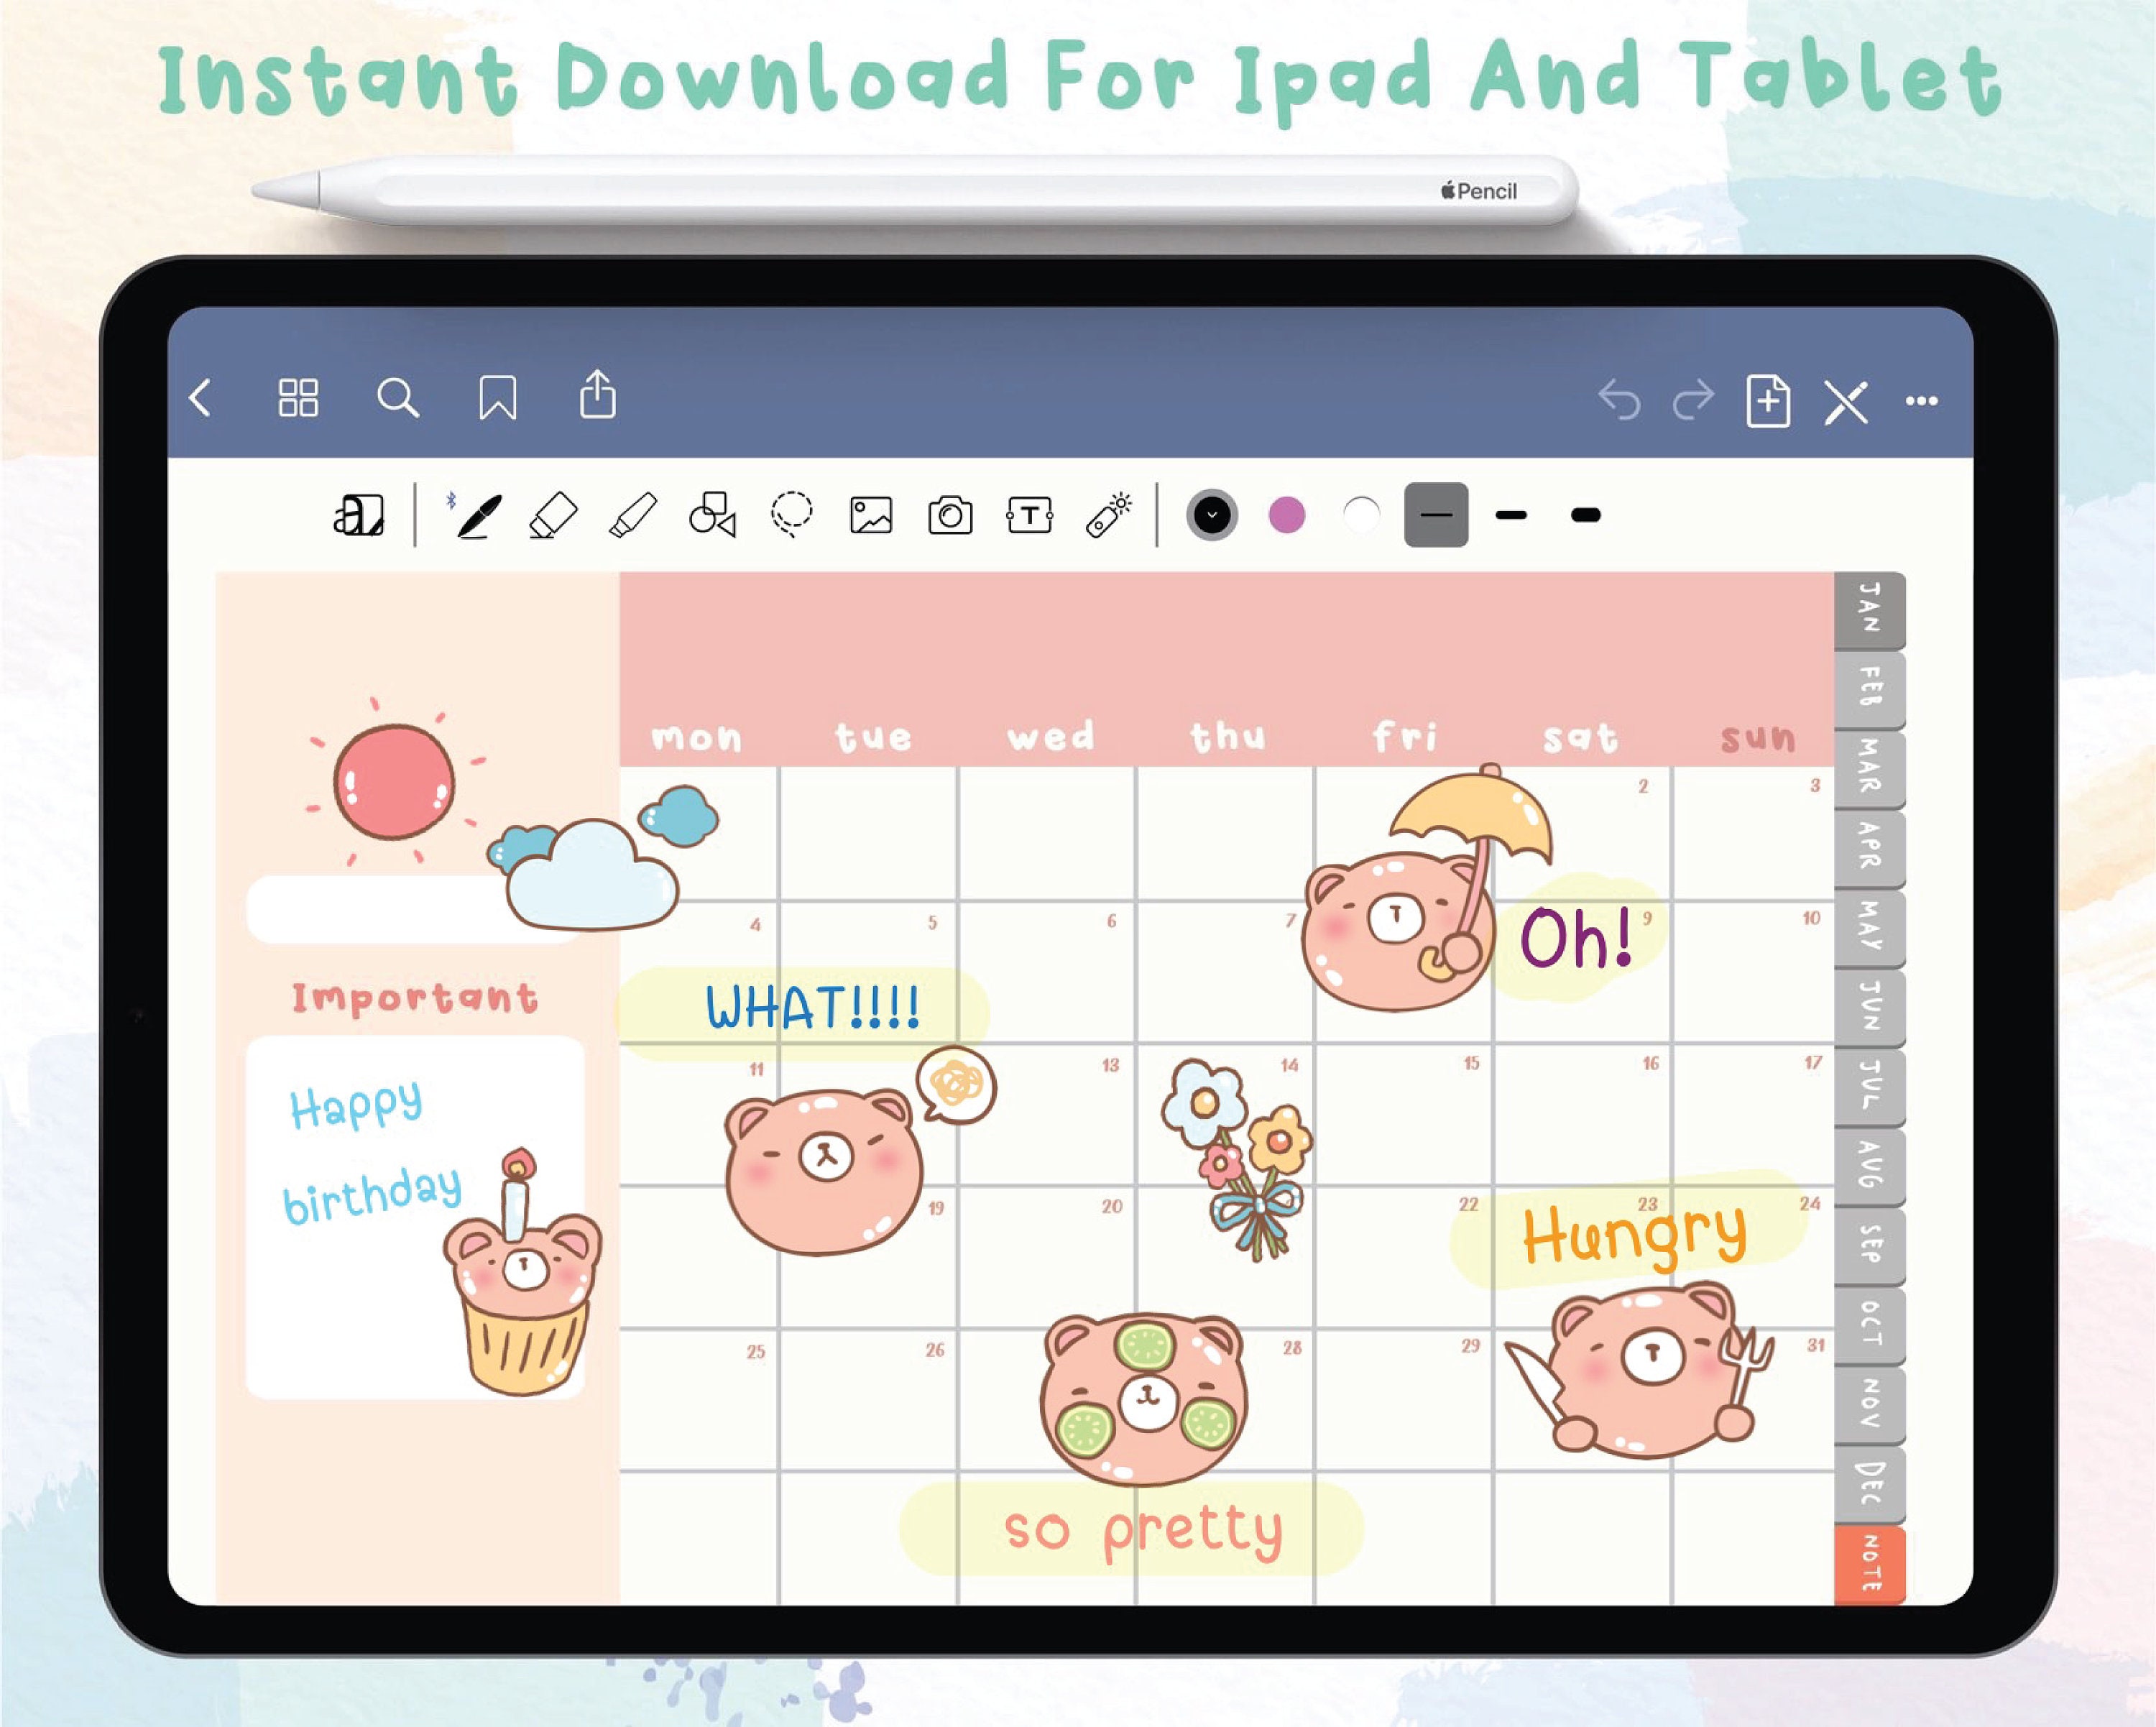Redo the last action
Viewport: 2156px width, 1727px height.
coord(1693,401)
